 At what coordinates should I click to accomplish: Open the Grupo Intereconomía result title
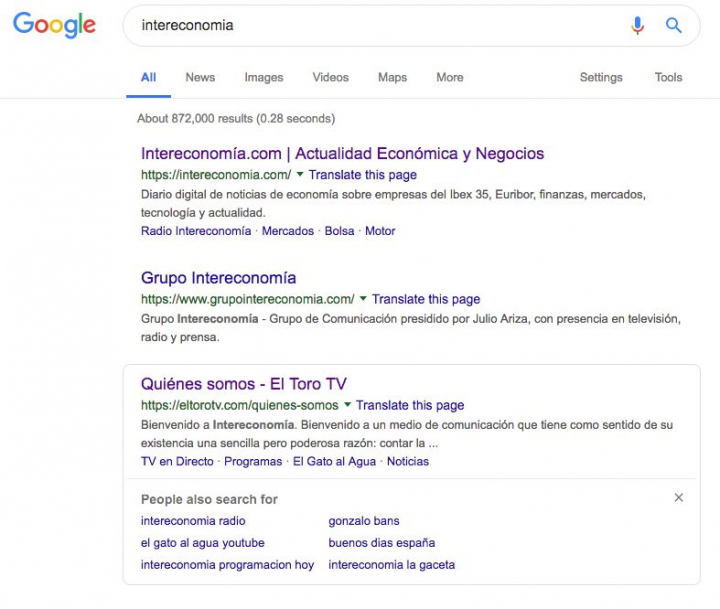pyautogui.click(x=218, y=278)
